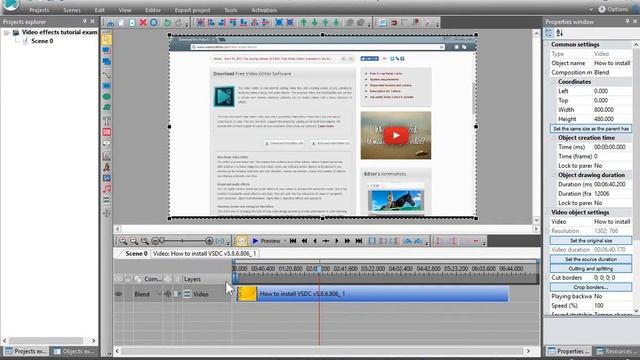Click the Width value field 800.000
This screenshot has width=640, height=360.
612,110
